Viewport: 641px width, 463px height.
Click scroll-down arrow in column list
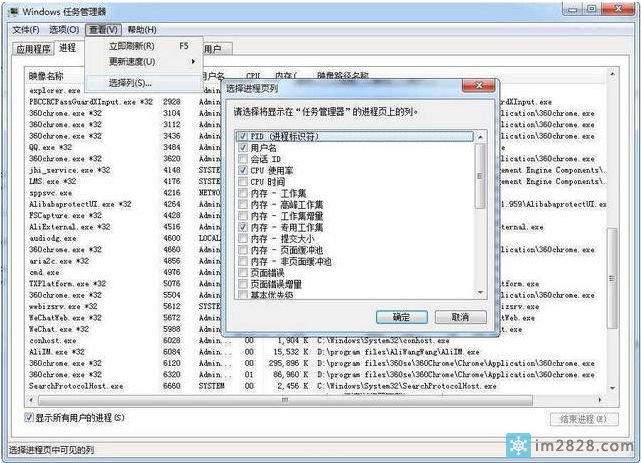click(x=480, y=291)
